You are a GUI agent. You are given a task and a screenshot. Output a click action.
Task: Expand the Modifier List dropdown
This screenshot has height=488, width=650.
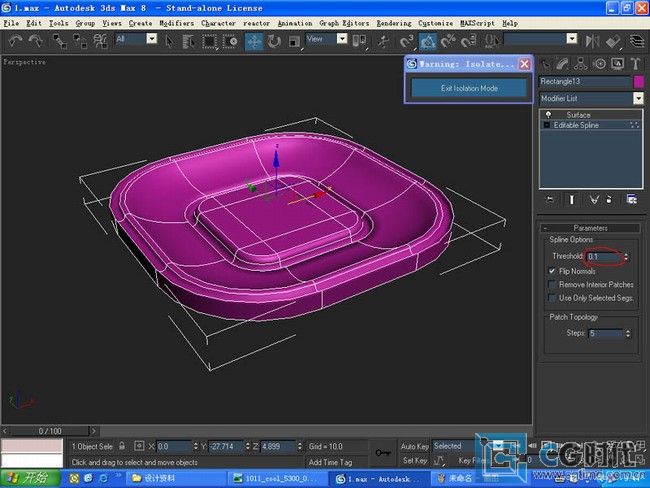tap(638, 98)
